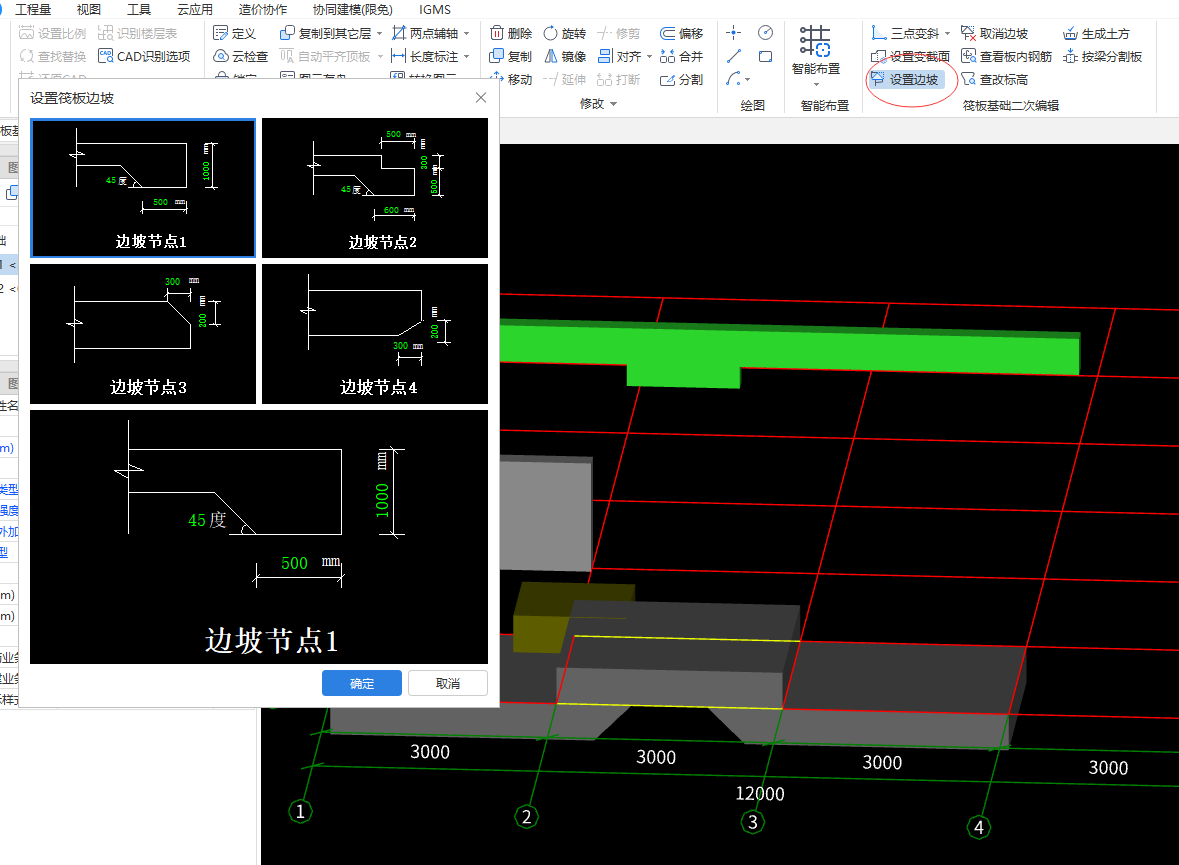This screenshot has width=1179, height=865.
Task: Open the 造价协作 menu tab
Action: (262, 10)
